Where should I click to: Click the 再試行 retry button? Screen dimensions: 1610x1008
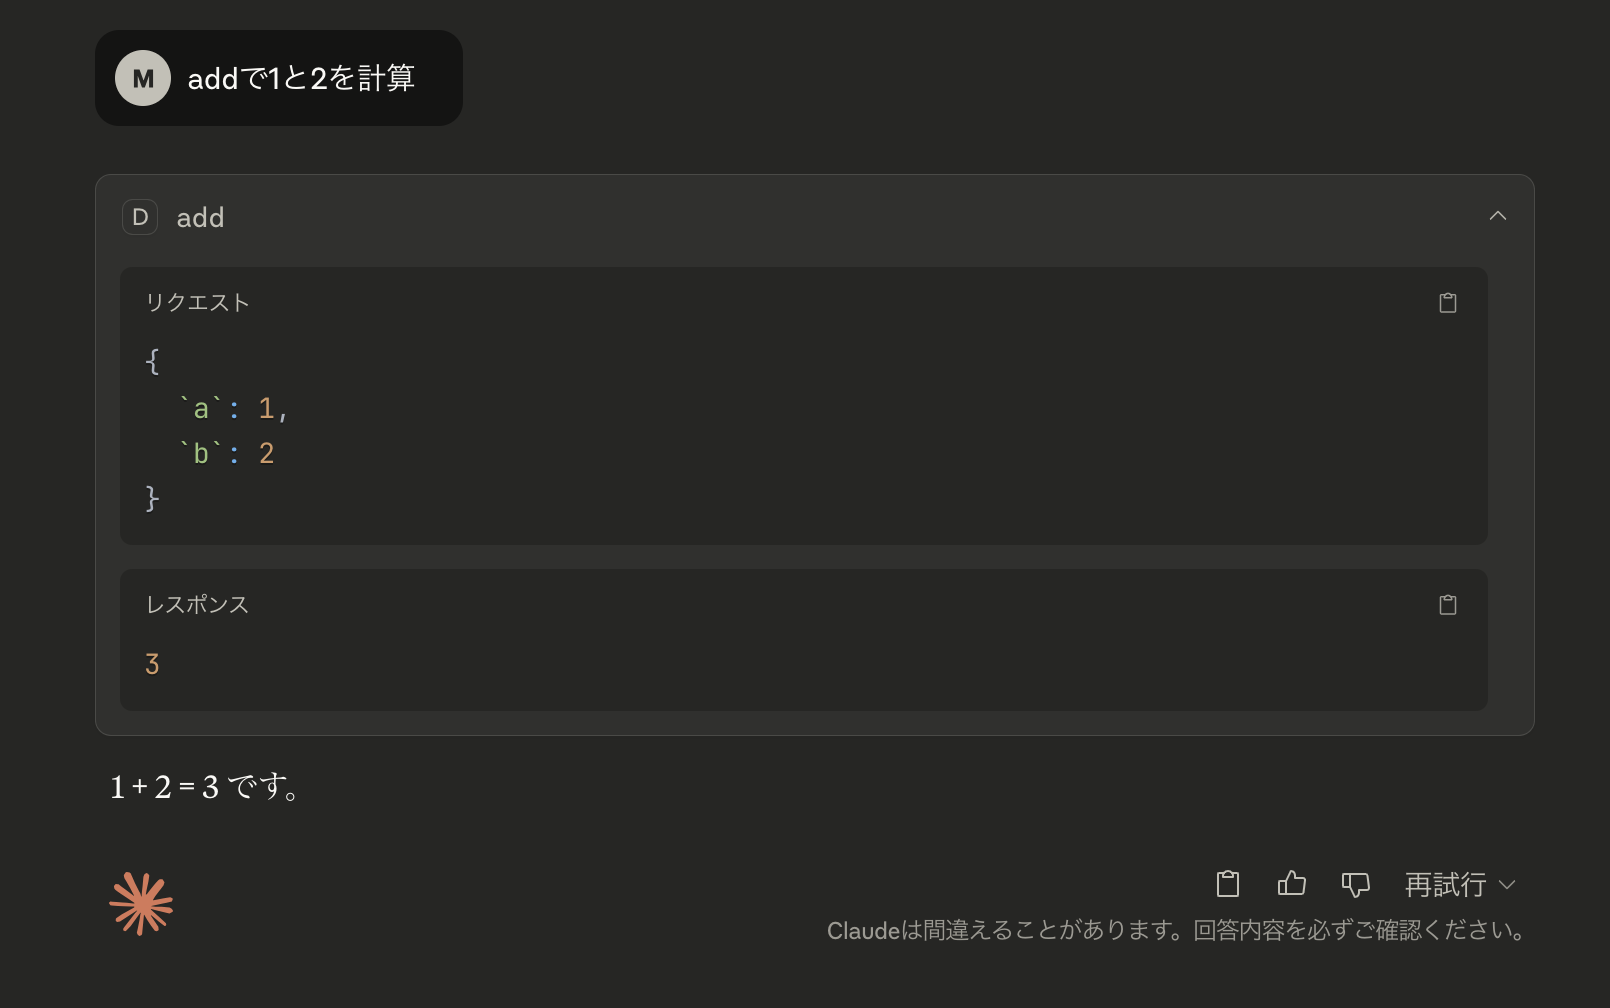[x=1445, y=885]
